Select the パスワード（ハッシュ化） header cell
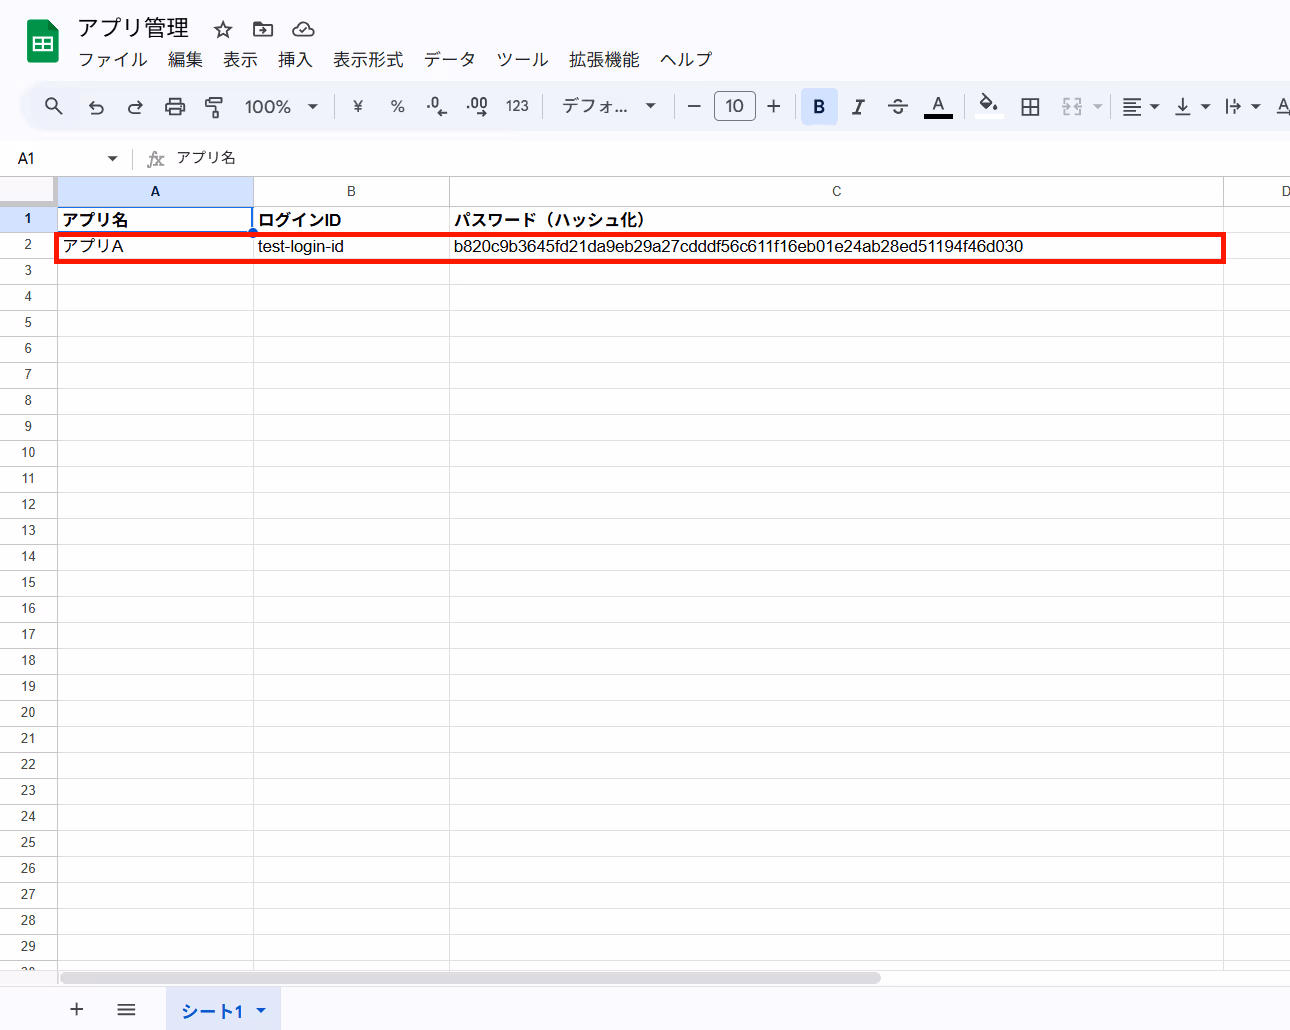The width and height of the screenshot is (1290, 1030). 836,219
